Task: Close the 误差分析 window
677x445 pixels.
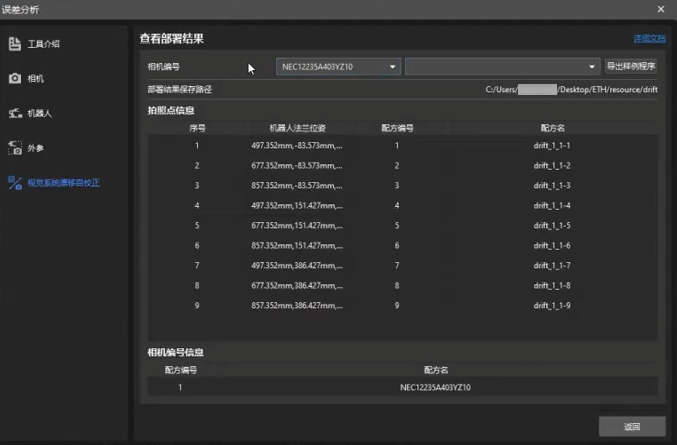Action: (x=661, y=9)
